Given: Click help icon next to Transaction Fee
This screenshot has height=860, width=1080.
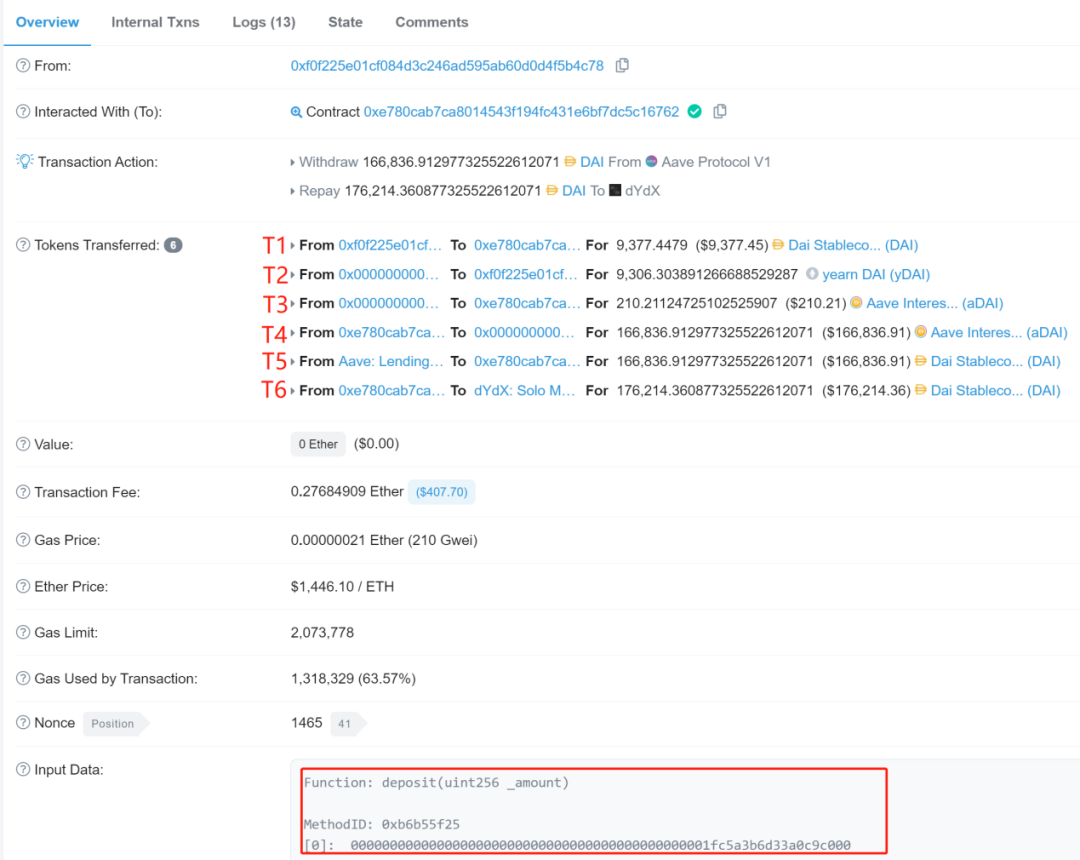Looking at the screenshot, I should (x=23, y=492).
